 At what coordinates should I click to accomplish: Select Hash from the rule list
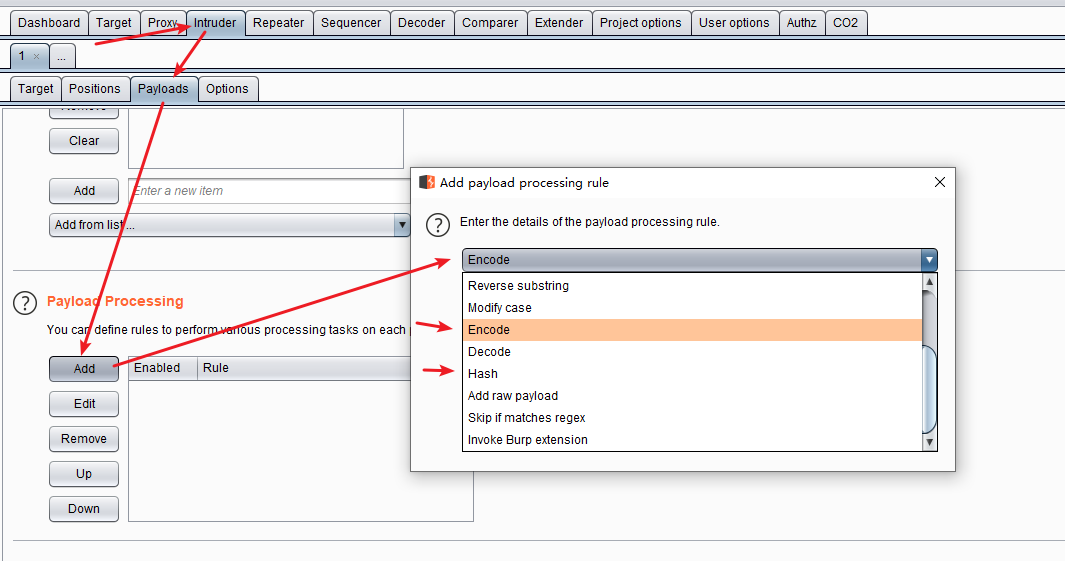483,374
